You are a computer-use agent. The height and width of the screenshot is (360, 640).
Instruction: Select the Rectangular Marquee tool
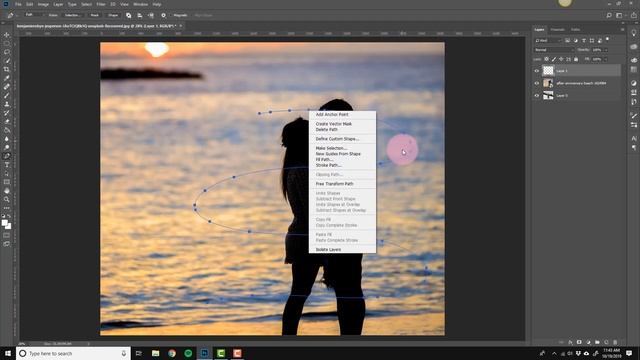[7, 44]
